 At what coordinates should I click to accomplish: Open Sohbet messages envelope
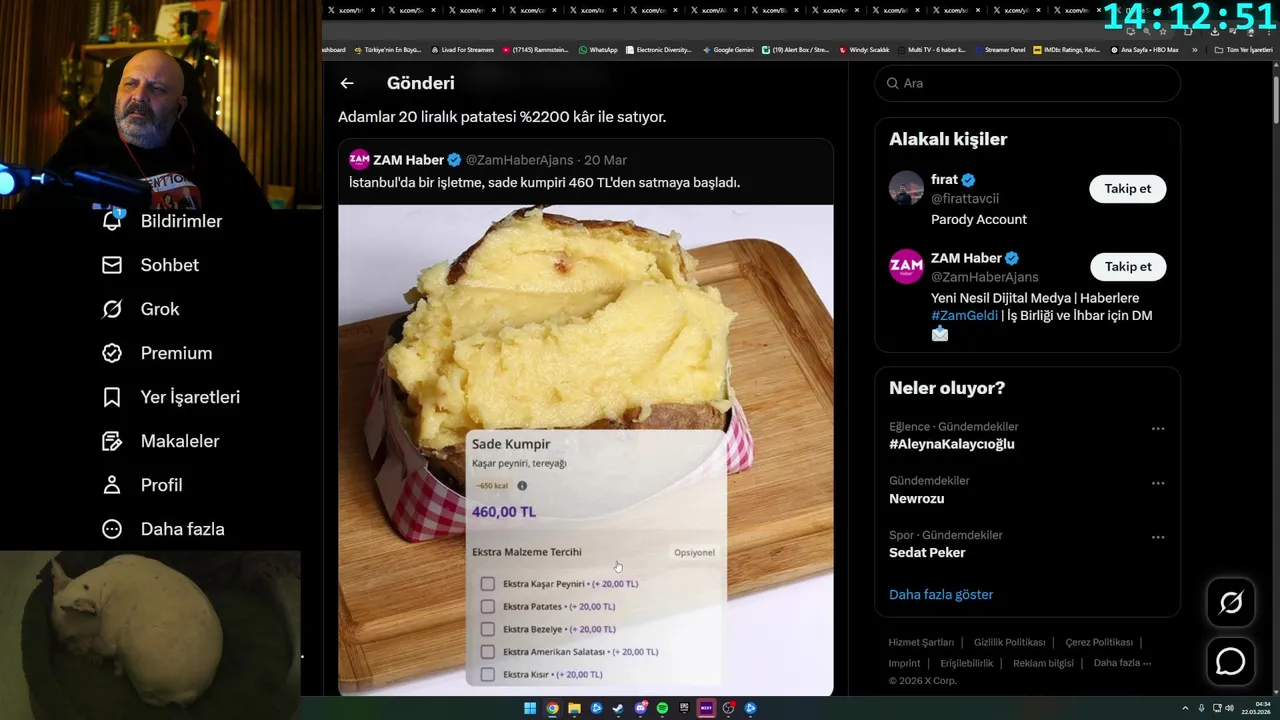[x=112, y=265]
